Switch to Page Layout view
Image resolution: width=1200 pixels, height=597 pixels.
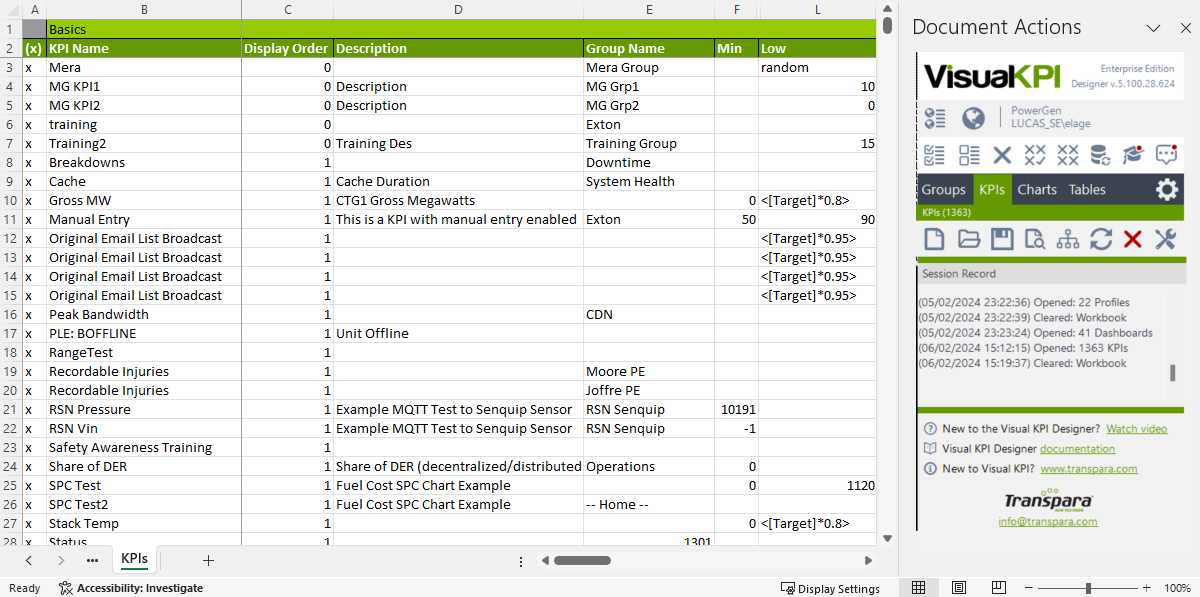pyautogui.click(x=958, y=588)
